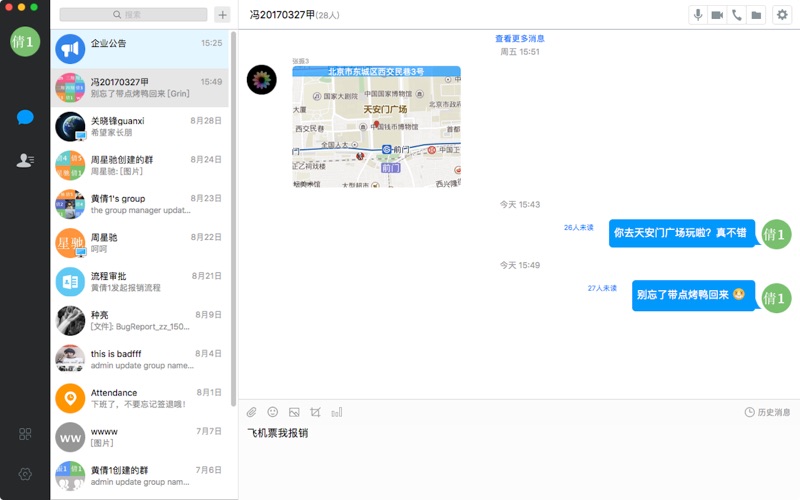Viewport: 800px width, 500px height.
Task: Click the message input containing 飞机票我报销
Action: [x=519, y=462]
